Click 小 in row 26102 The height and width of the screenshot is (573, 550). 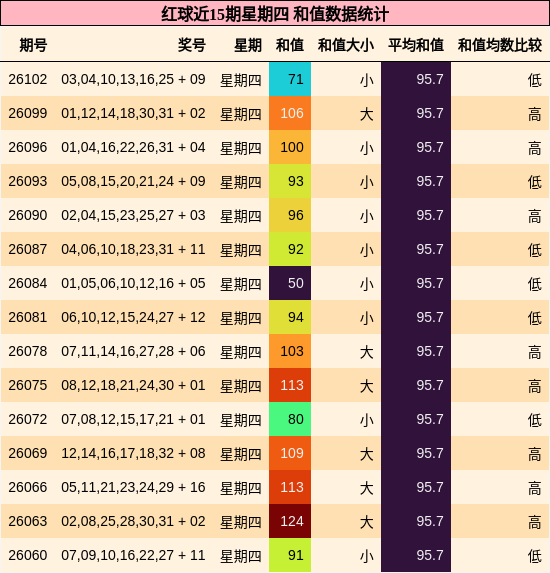(367, 80)
